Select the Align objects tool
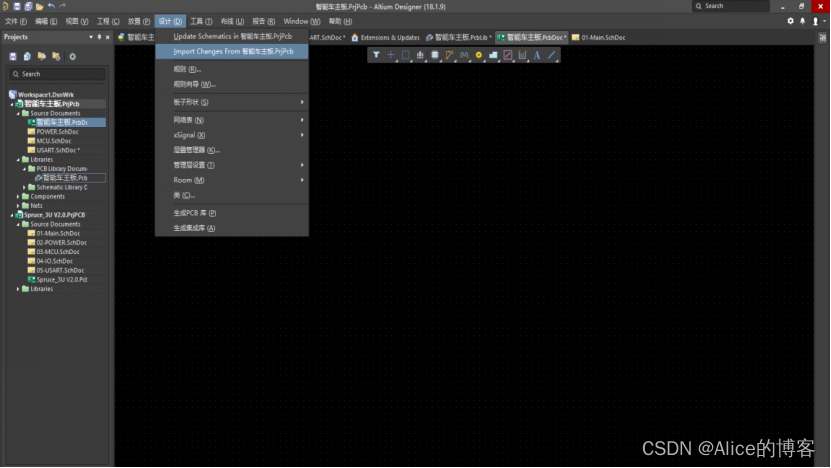 click(420, 55)
